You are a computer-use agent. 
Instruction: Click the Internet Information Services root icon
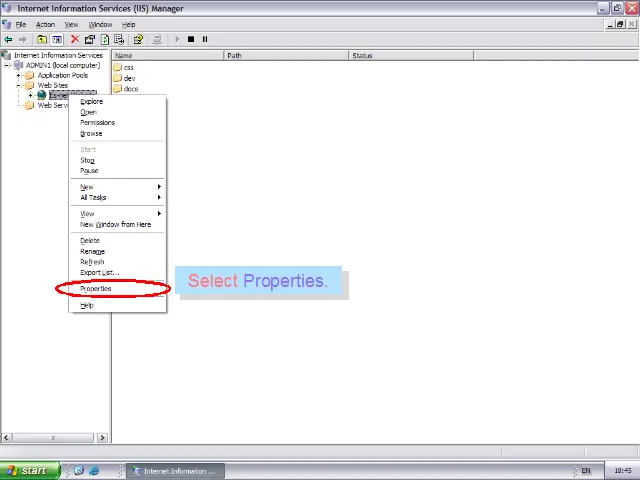tap(6, 55)
